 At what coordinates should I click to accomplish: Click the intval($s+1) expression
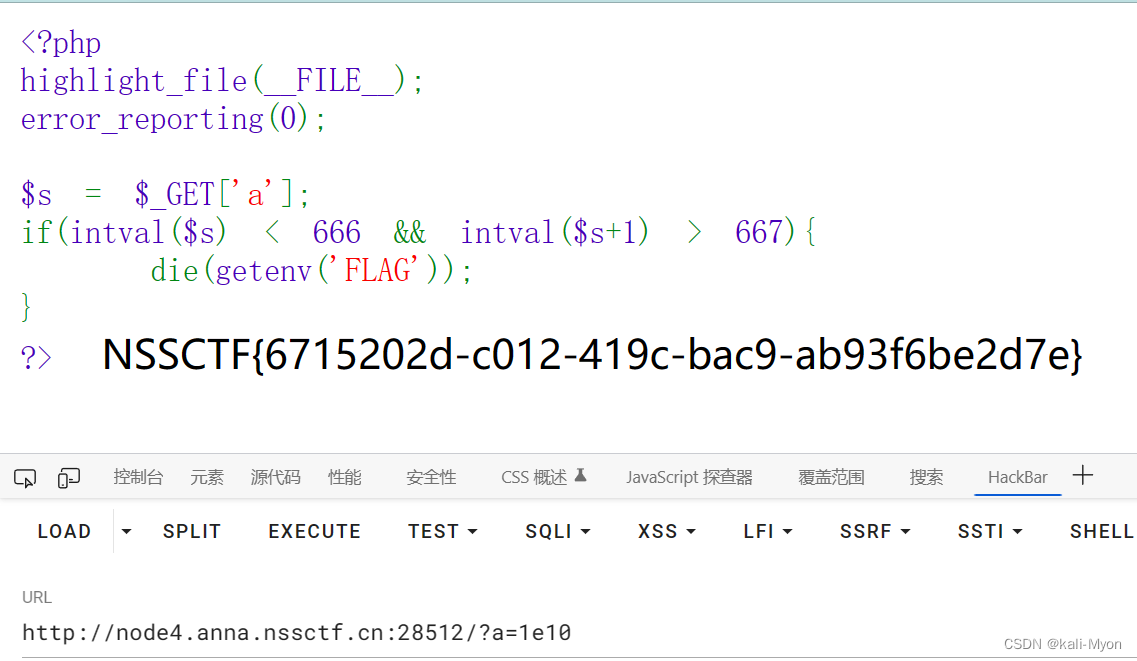555,233
